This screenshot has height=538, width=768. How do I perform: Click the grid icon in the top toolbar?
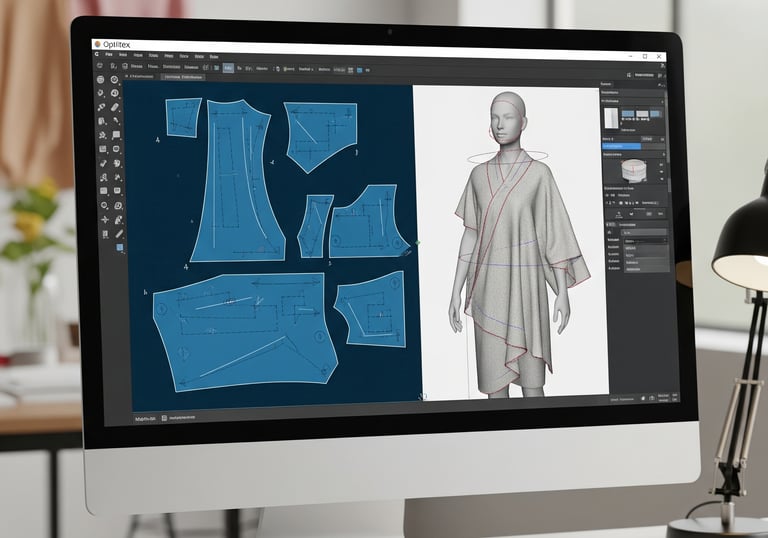[x=351, y=70]
